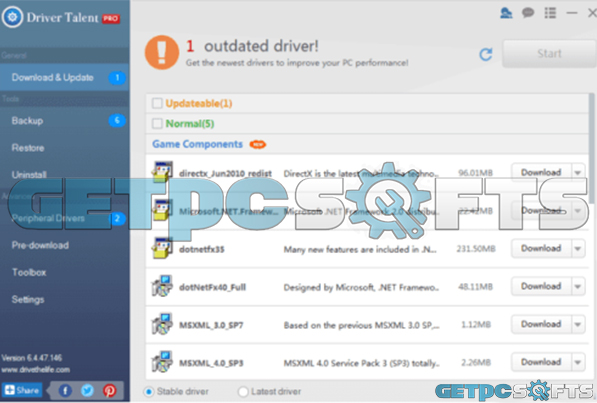Open the feedback chat bubble icon
597x403 pixels.
[x=528, y=13]
